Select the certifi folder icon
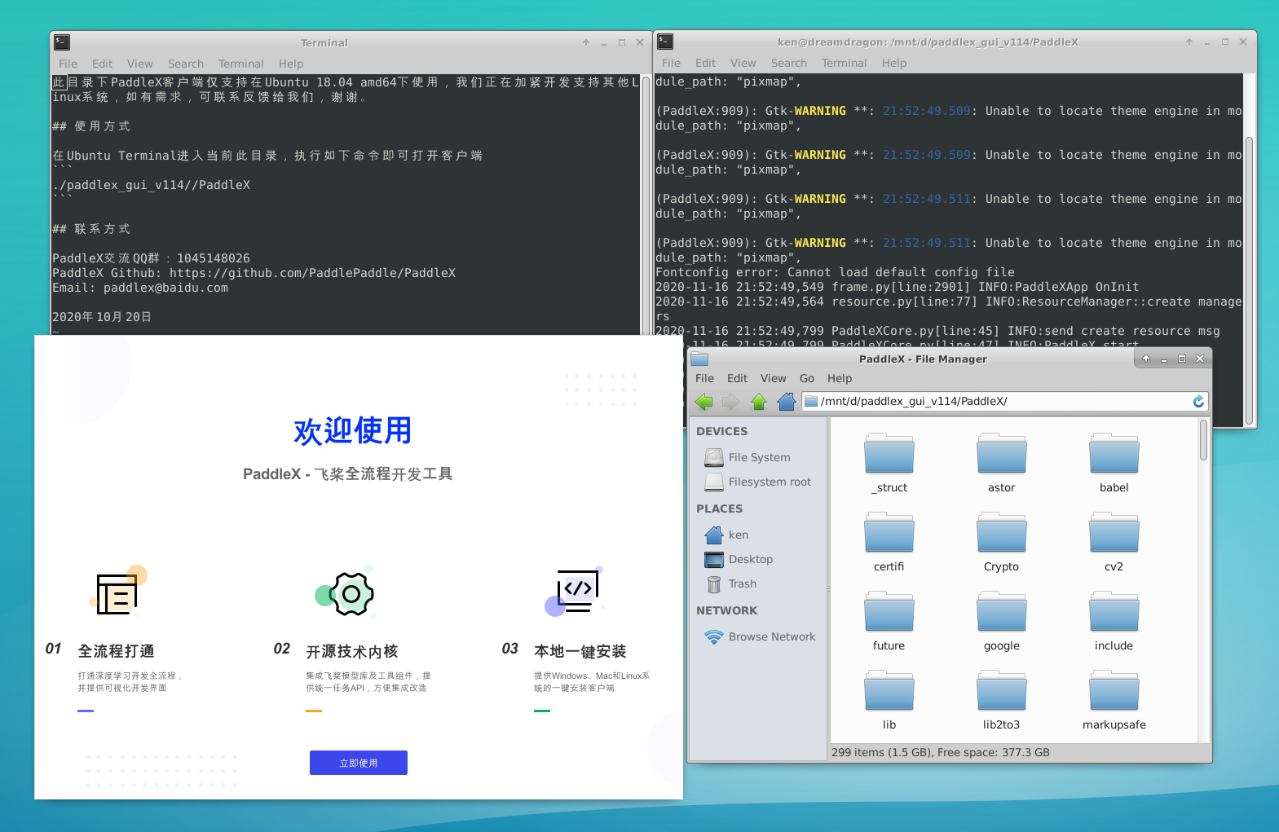Image resolution: width=1279 pixels, height=832 pixels. (x=889, y=533)
